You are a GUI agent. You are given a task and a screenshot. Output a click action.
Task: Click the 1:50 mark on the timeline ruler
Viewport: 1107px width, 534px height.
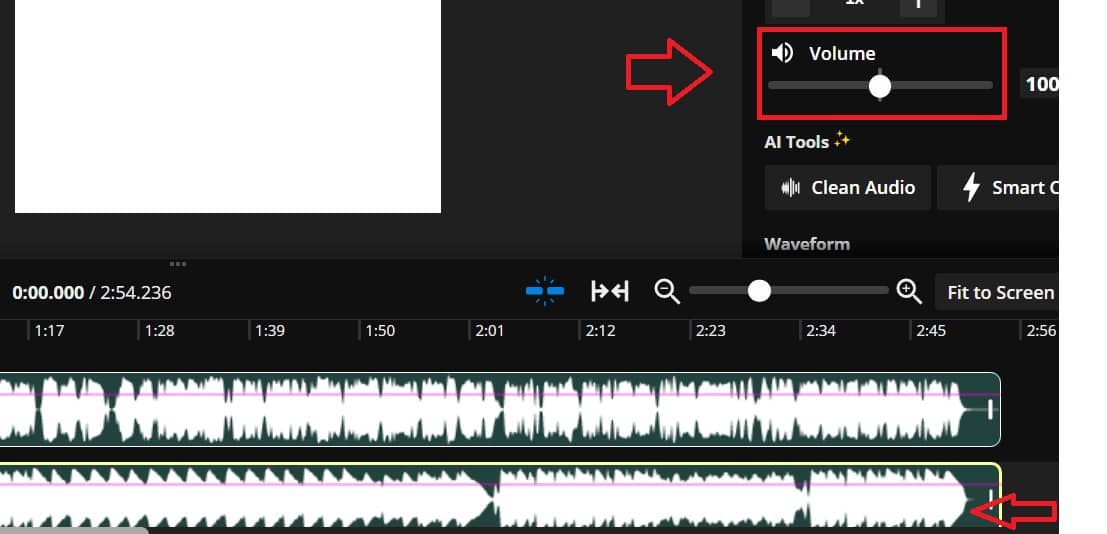pyautogui.click(x=380, y=331)
